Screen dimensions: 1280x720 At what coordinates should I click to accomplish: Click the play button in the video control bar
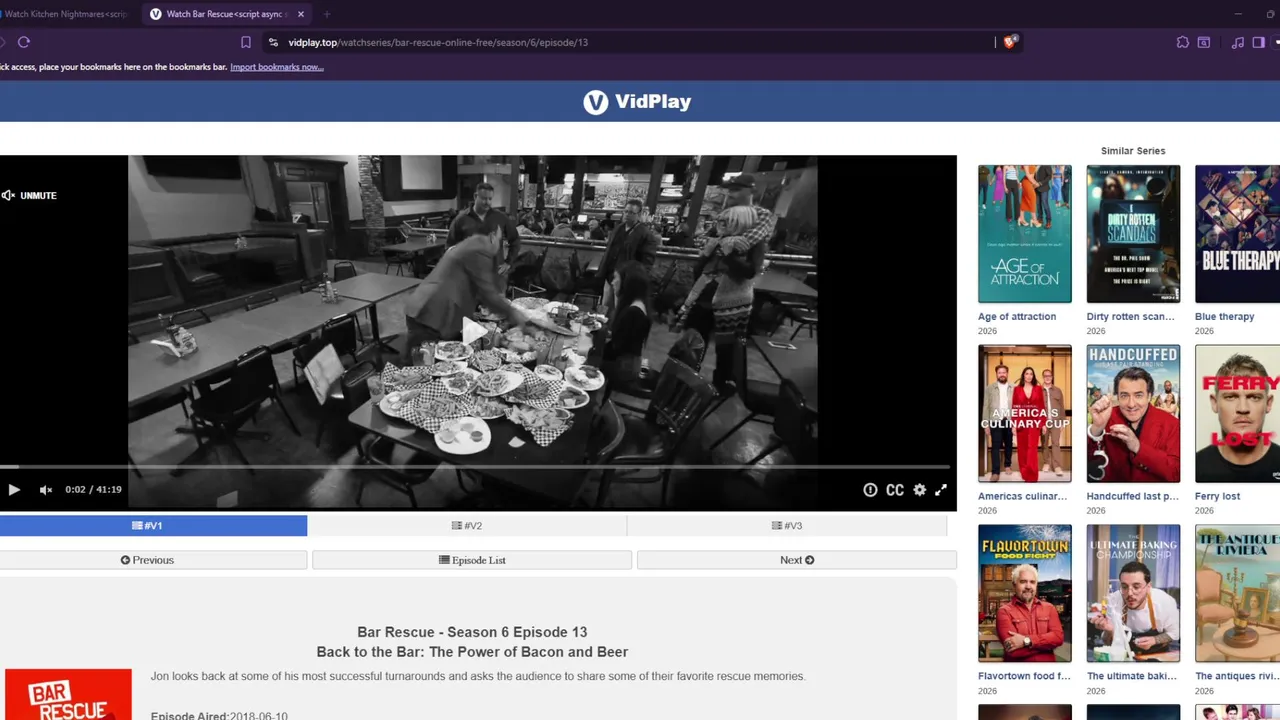point(14,490)
